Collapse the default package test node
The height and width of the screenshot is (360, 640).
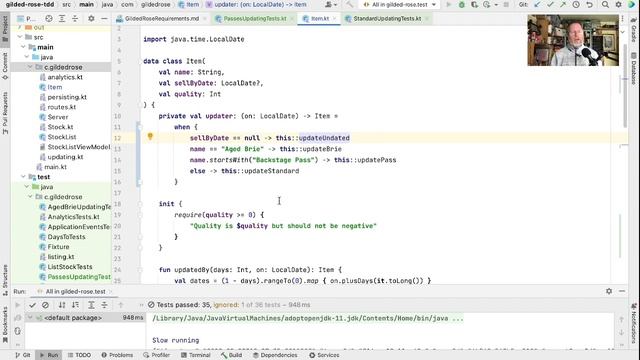[30, 318]
